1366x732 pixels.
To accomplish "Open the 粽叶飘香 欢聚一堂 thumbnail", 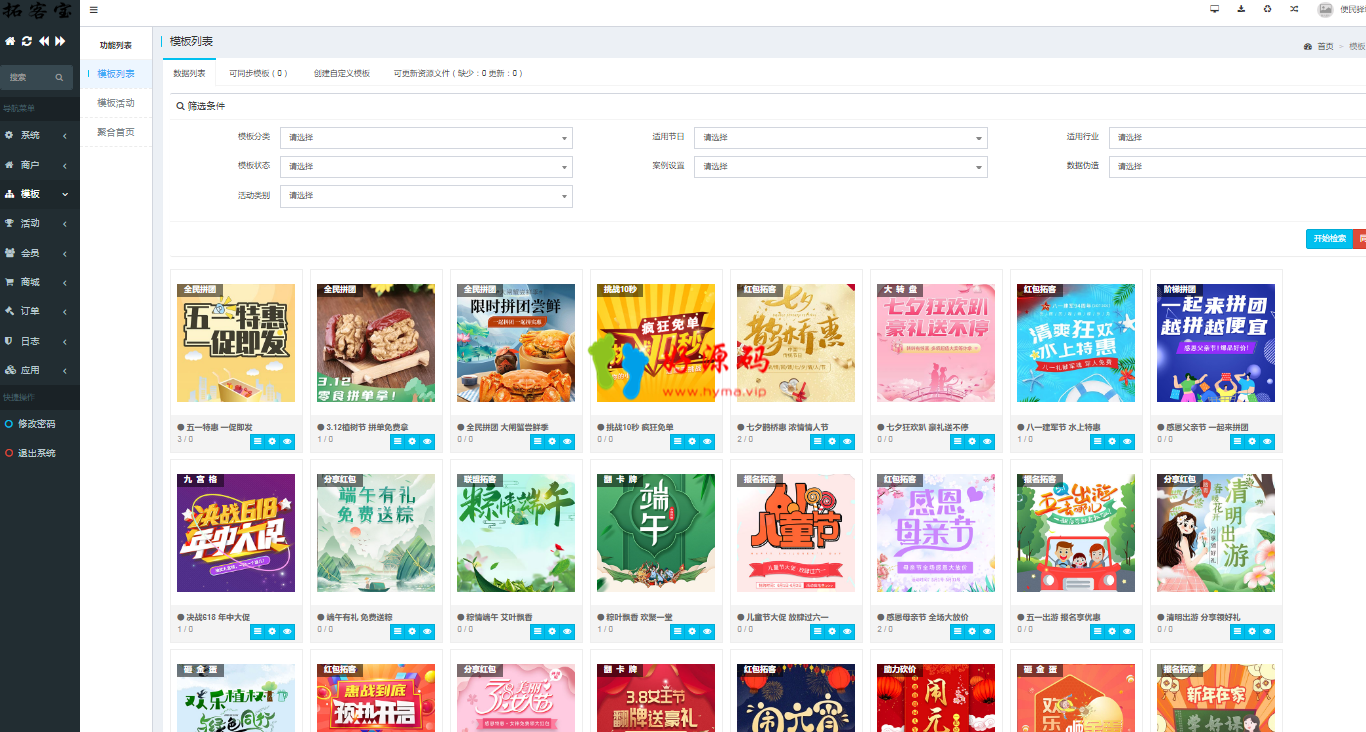I will [x=656, y=533].
